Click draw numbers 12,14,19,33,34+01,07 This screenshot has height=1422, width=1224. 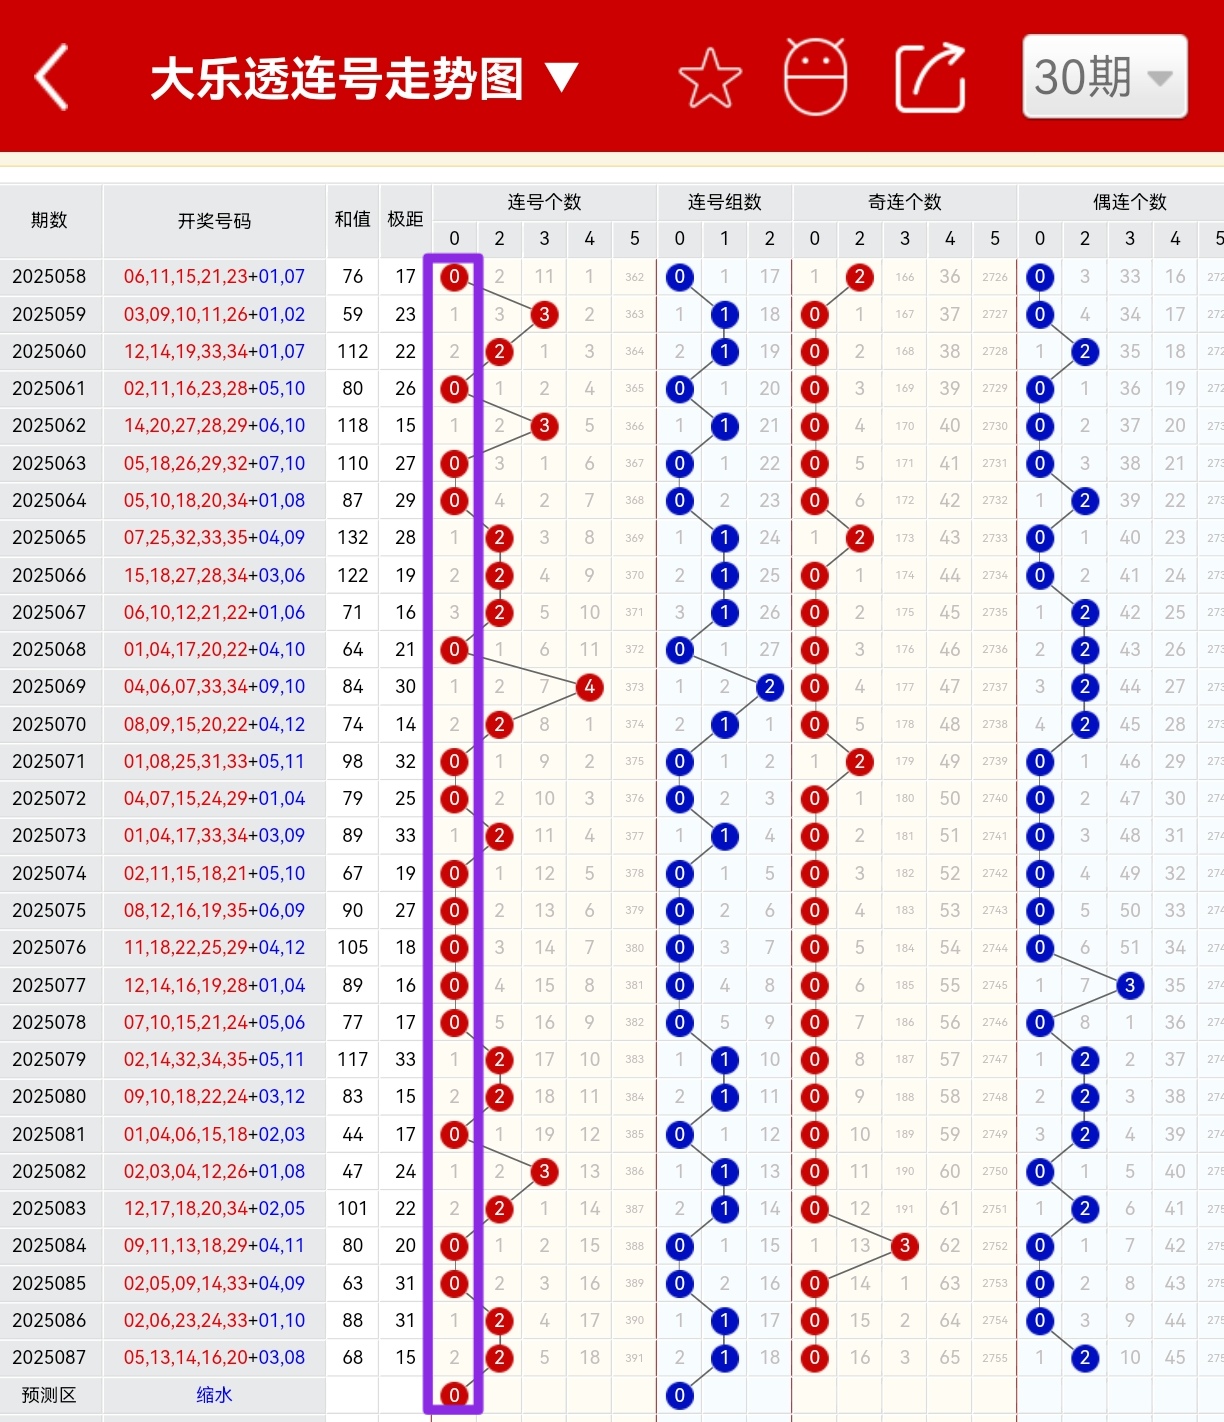point(214,351)
